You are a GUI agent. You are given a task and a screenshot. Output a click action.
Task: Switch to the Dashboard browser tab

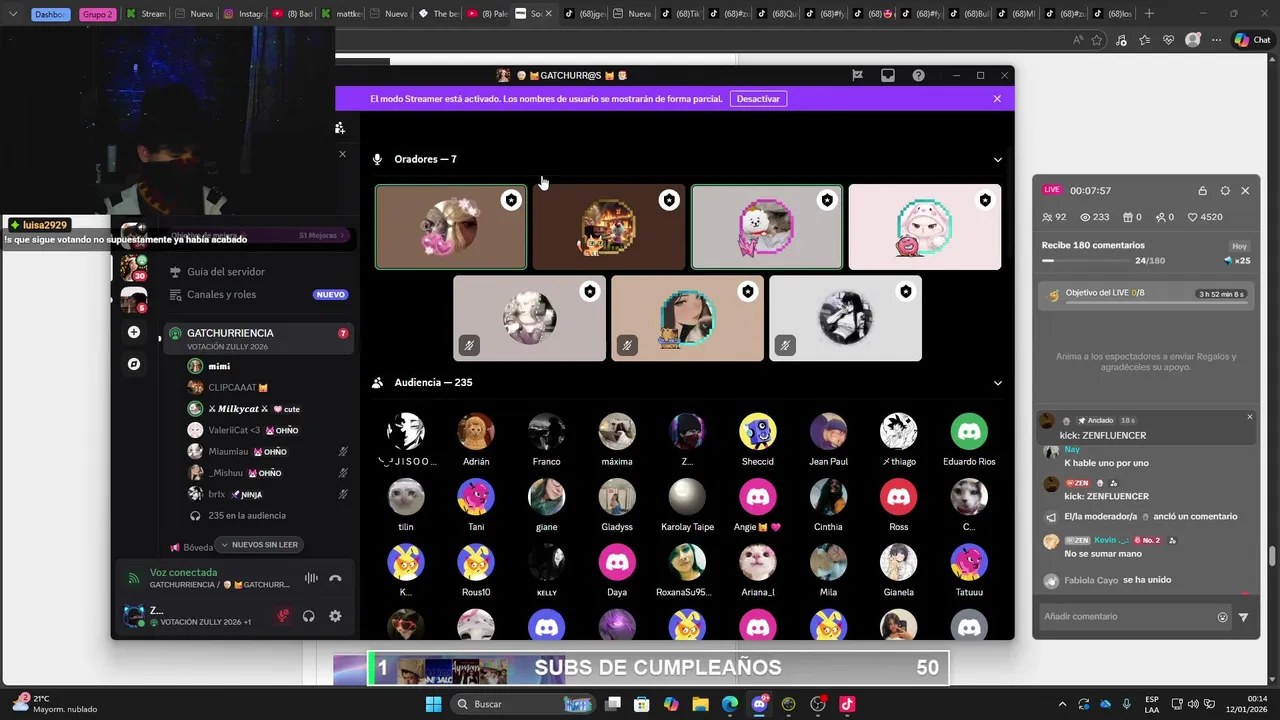click(x=50, y=14)
